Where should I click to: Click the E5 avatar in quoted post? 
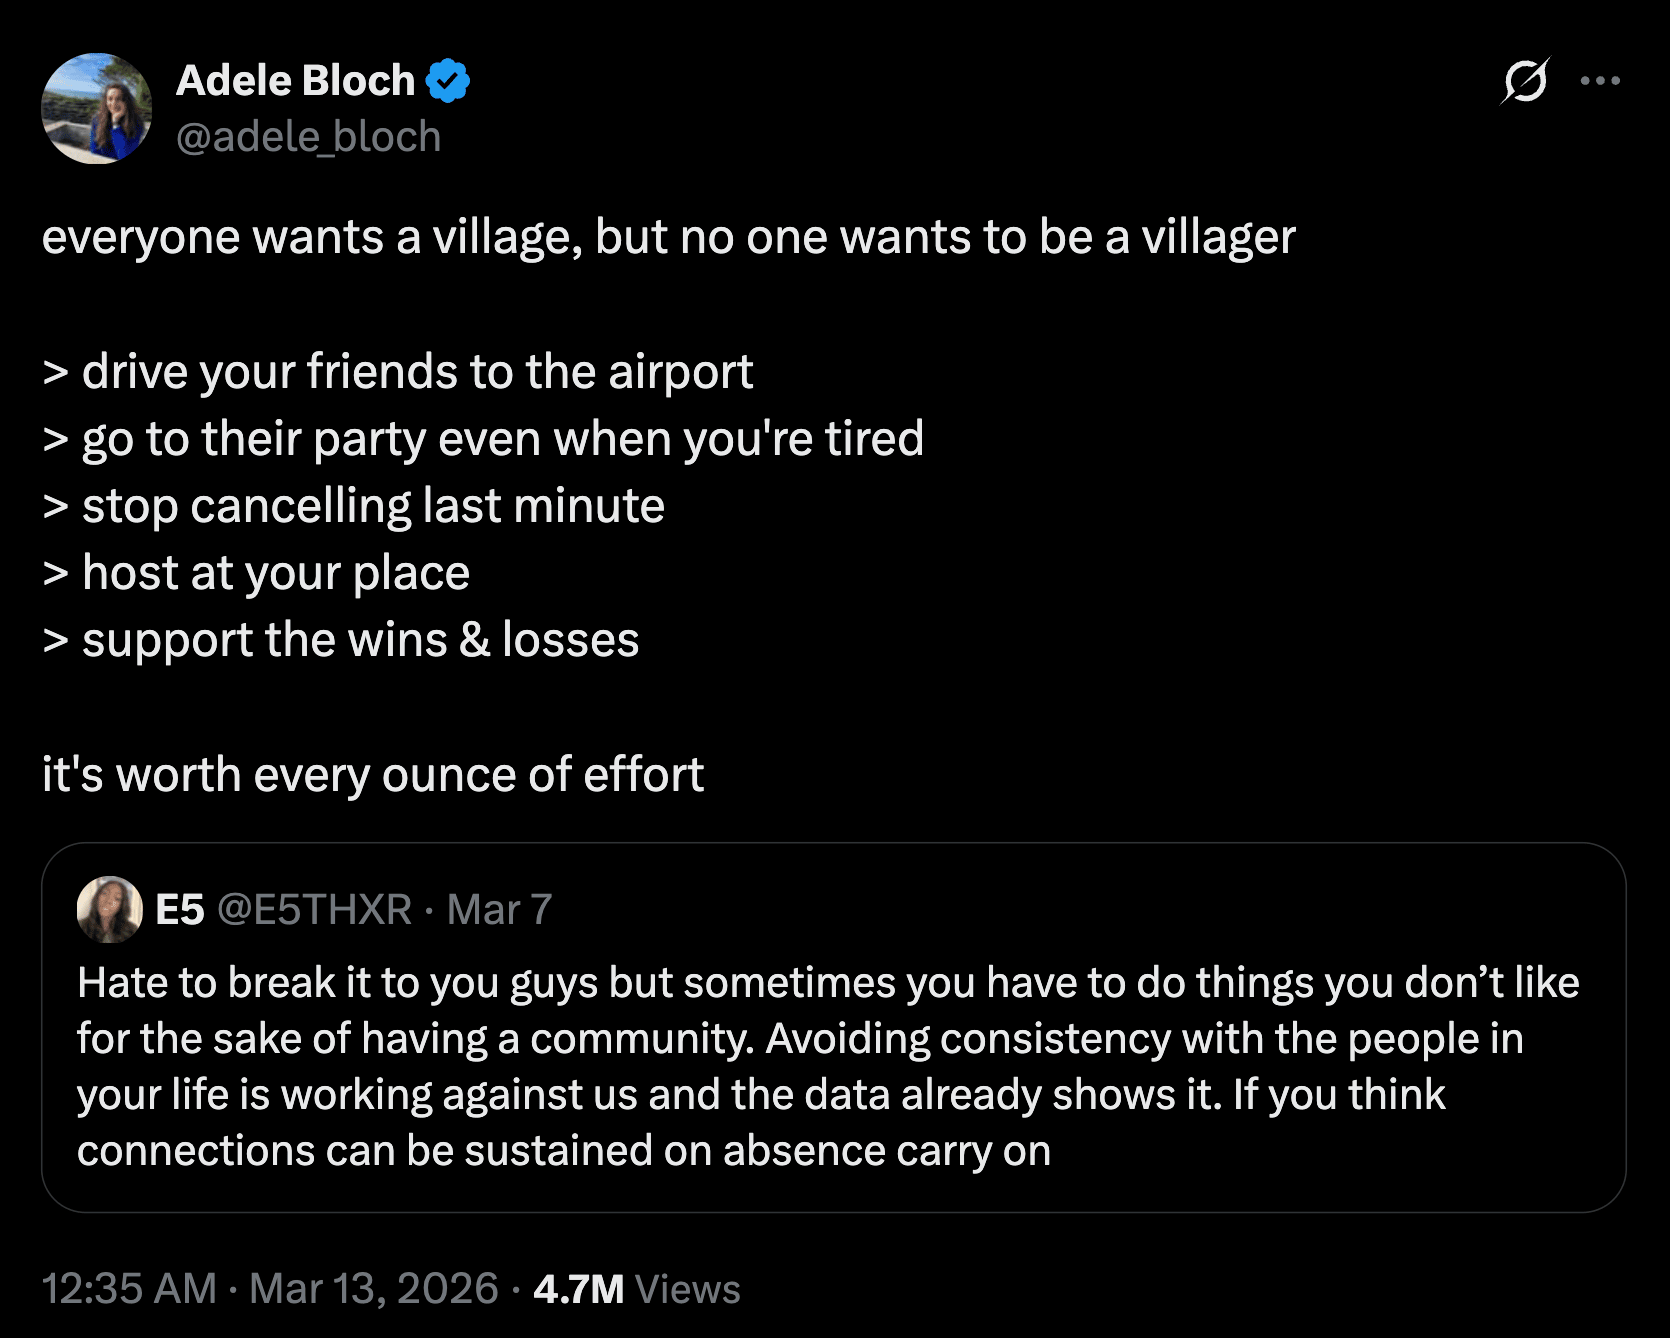tap(109, 909)
